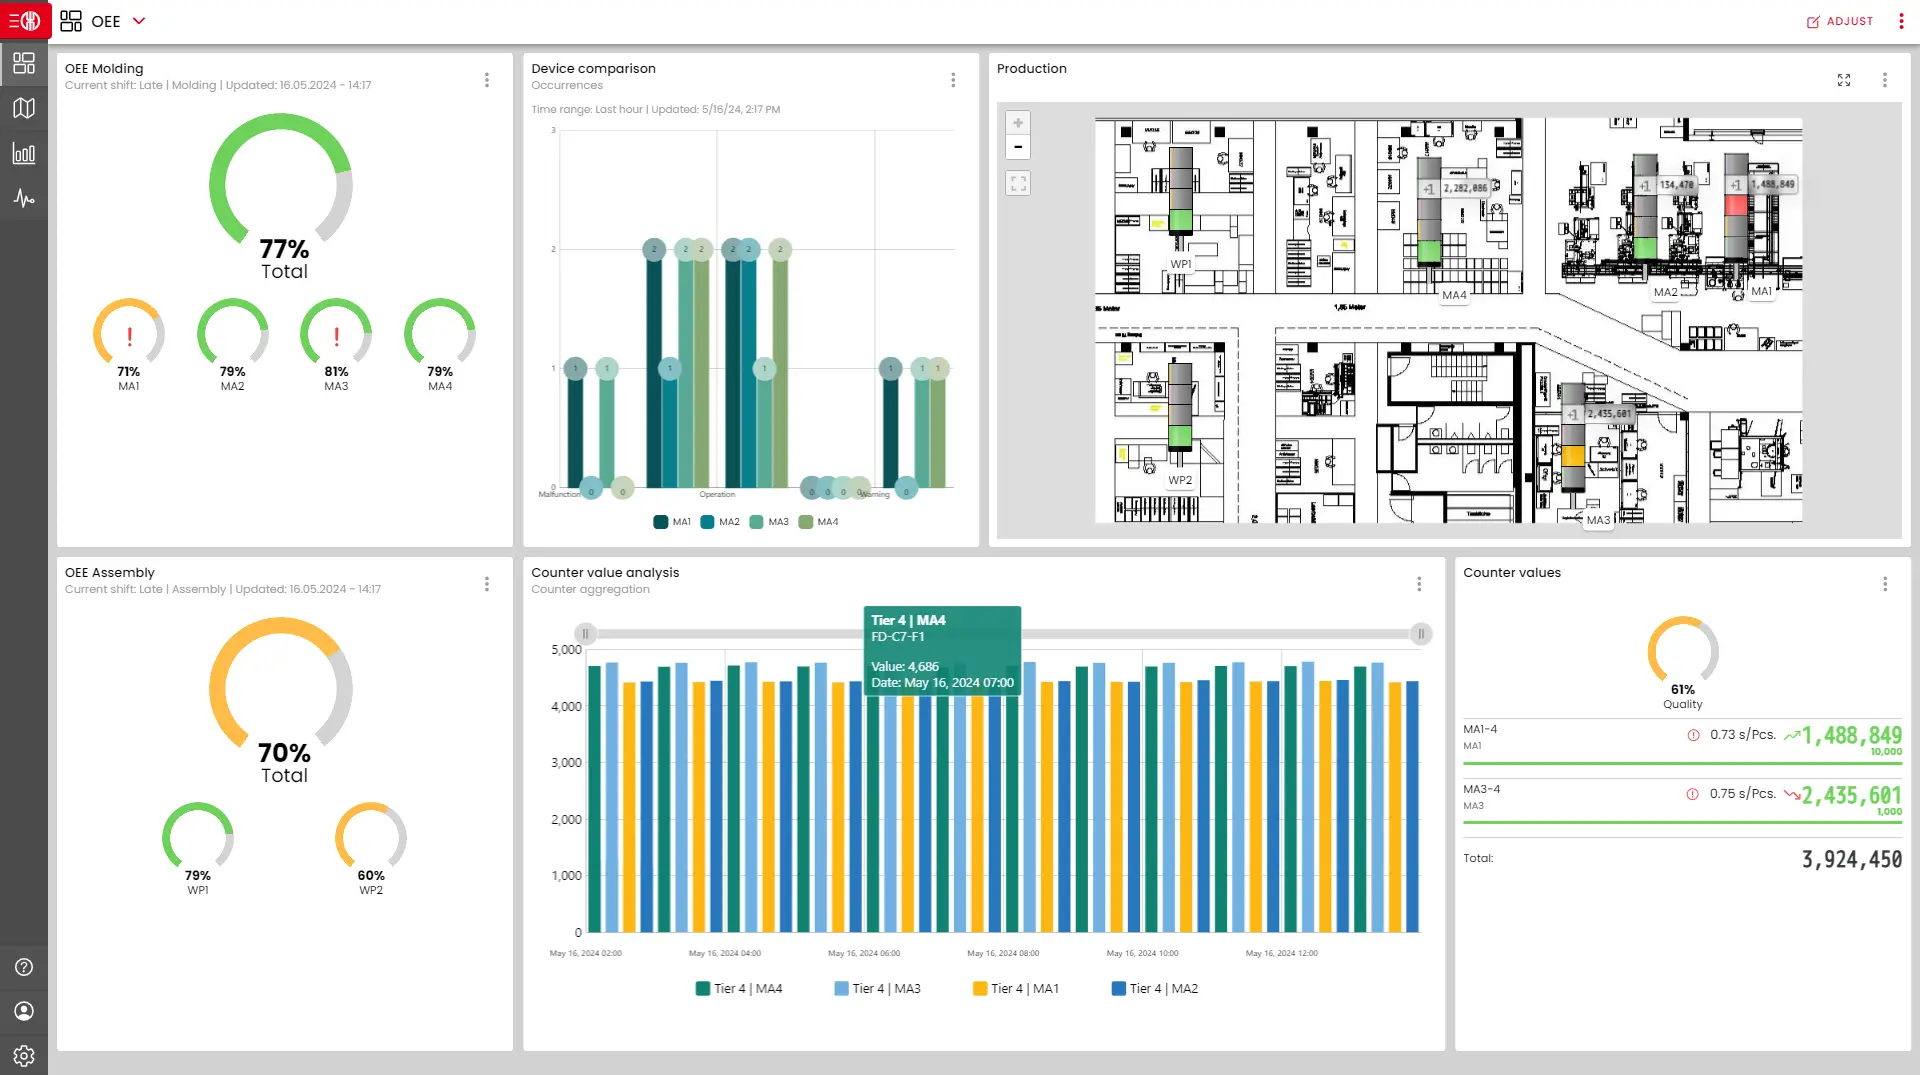This screenshot has width=1920, height=1075.
Task: Click the fit-to-view icon on the map
Action: (1018, 182)
